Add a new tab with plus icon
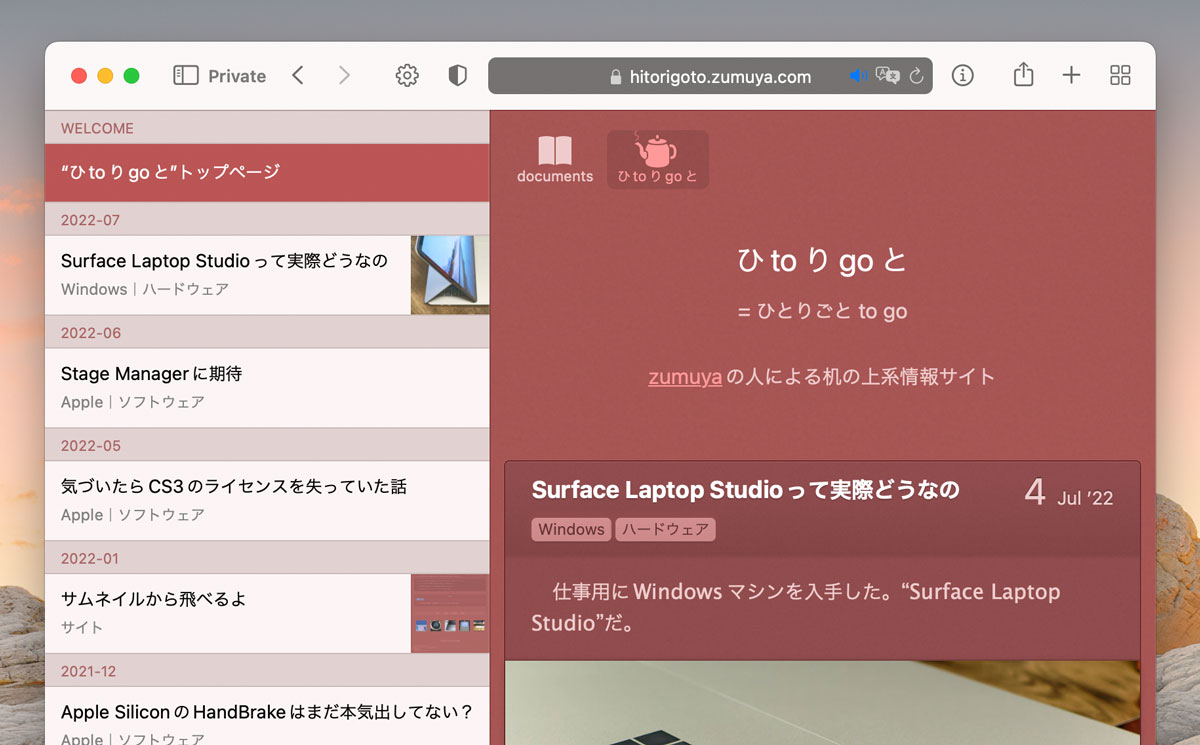Image resolution: width=1200 pixels, height=745 pixels. click(x=1071, y=75)
